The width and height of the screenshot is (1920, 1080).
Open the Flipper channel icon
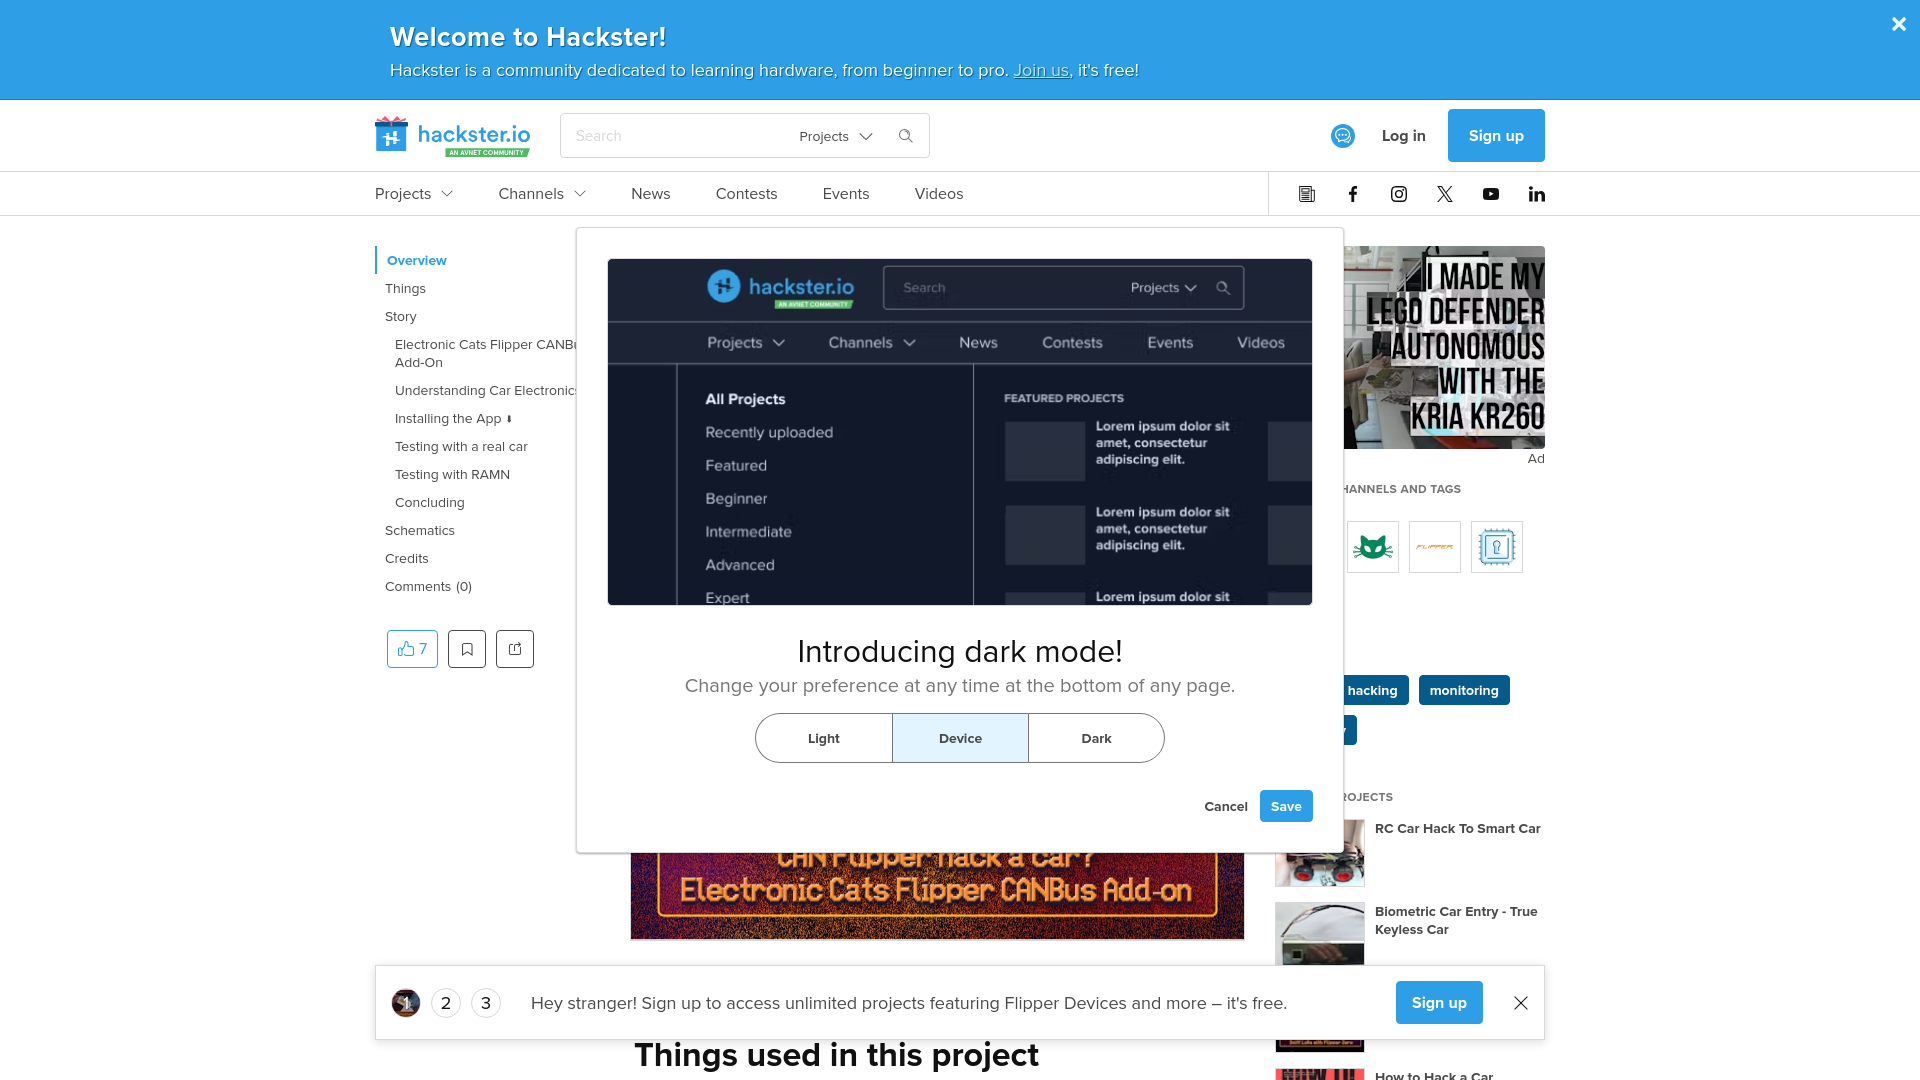[1435, 547]
